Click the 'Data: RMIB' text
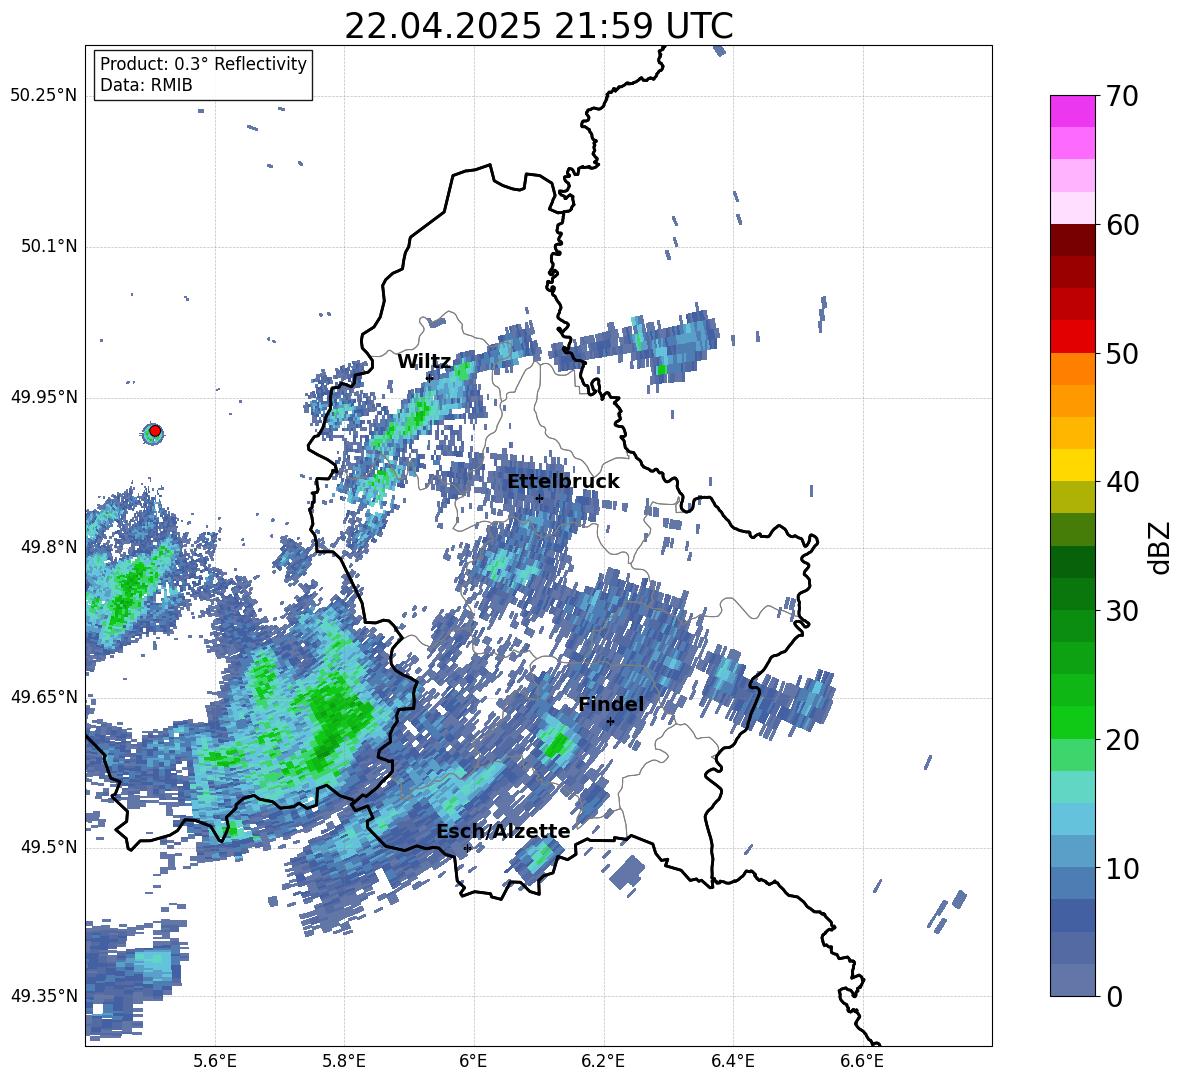1184x1081 pixels. (x=146, y=85)
